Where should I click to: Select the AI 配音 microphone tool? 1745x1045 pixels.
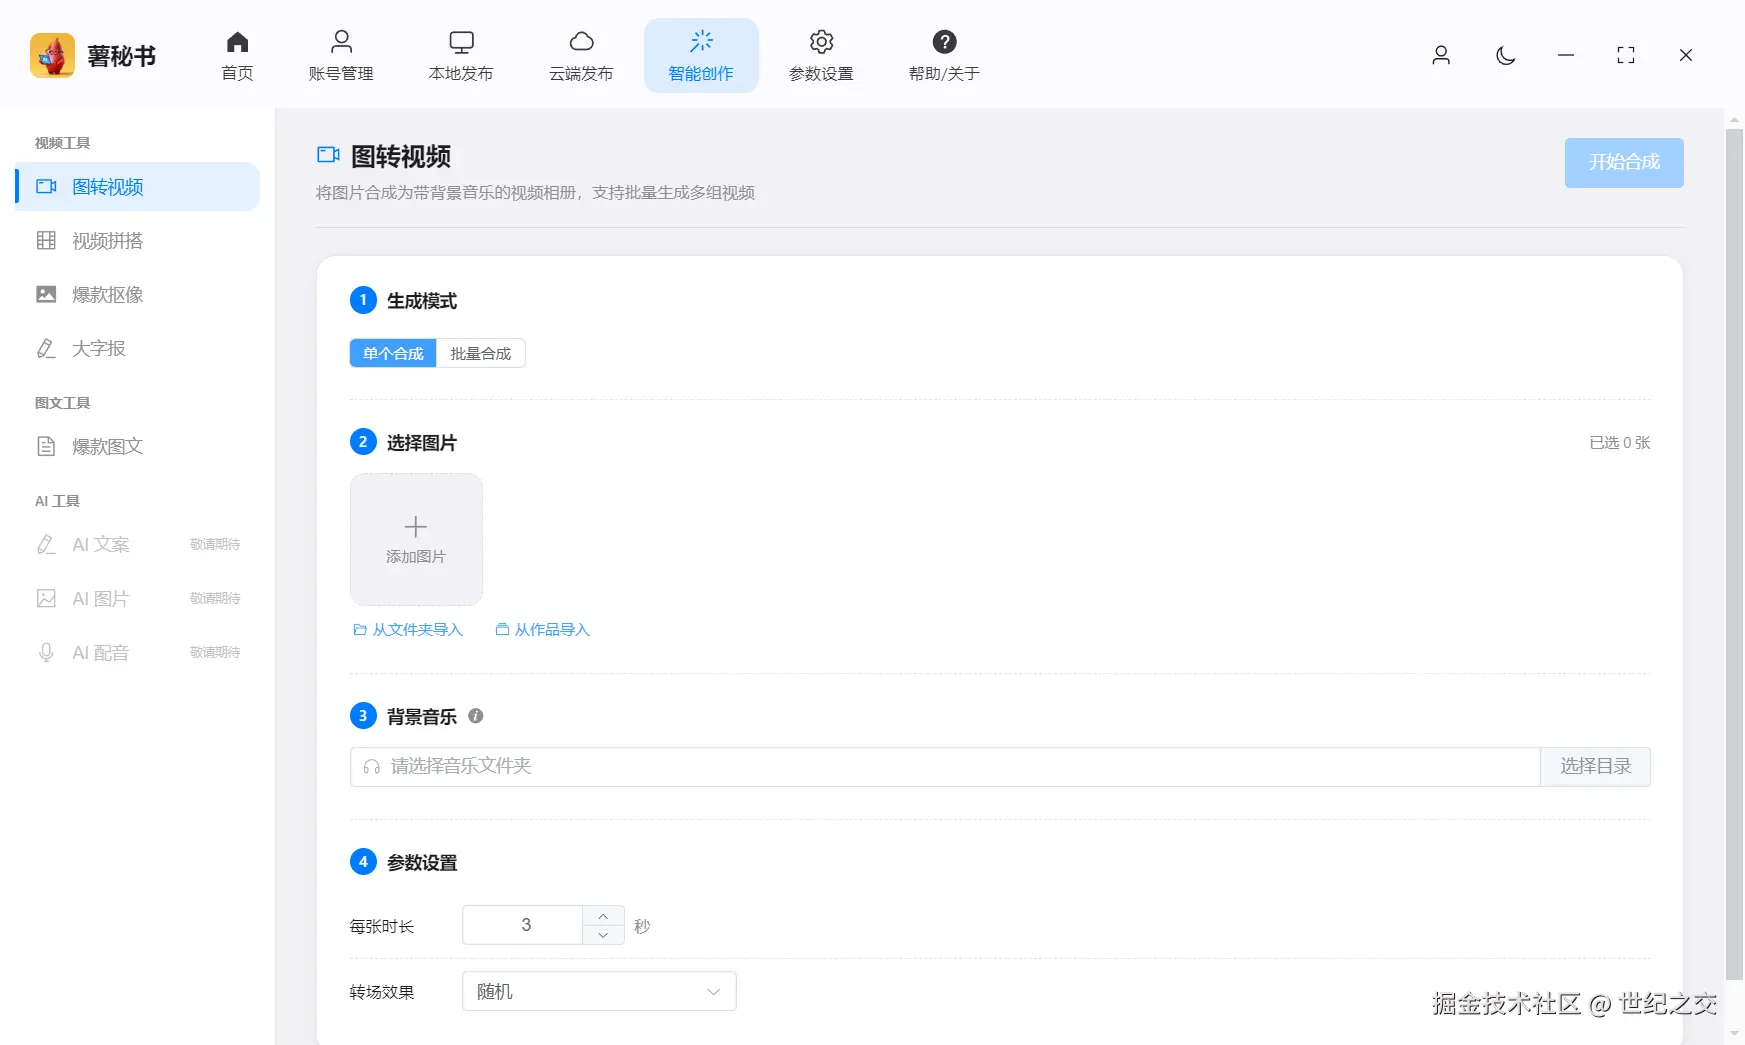(x=100, y=652)
